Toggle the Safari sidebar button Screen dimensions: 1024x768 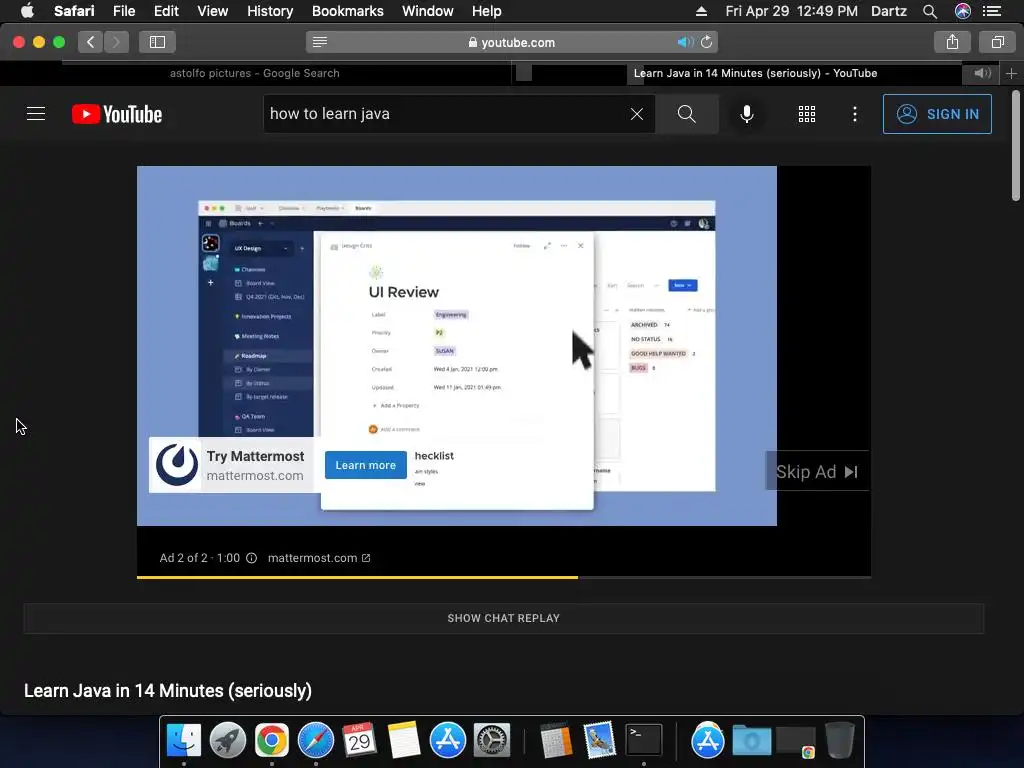point(157,42)
